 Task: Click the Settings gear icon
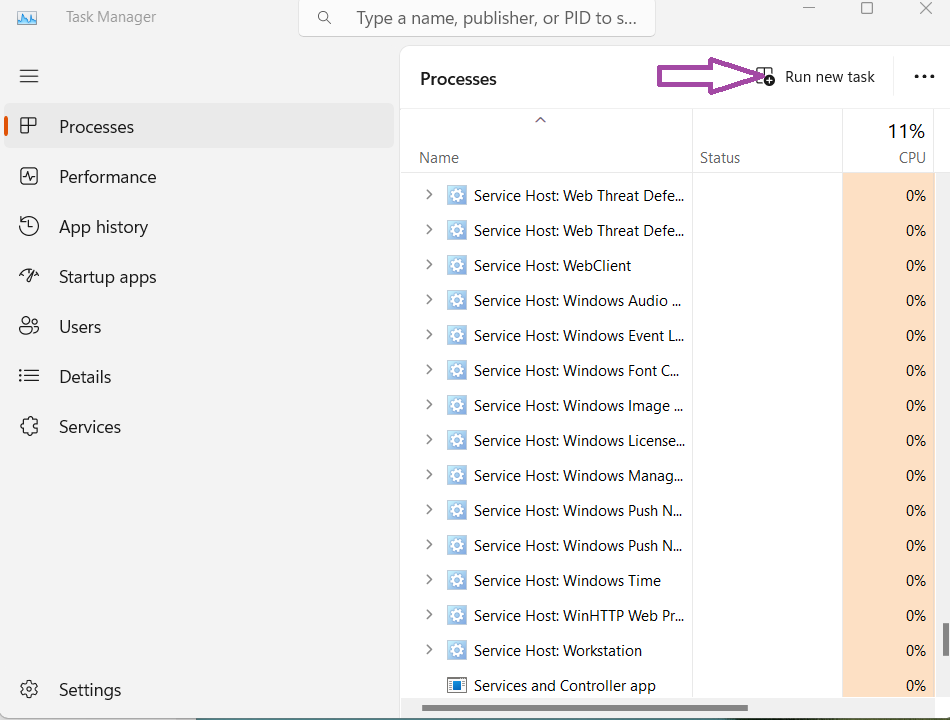(x=29, y=690)
